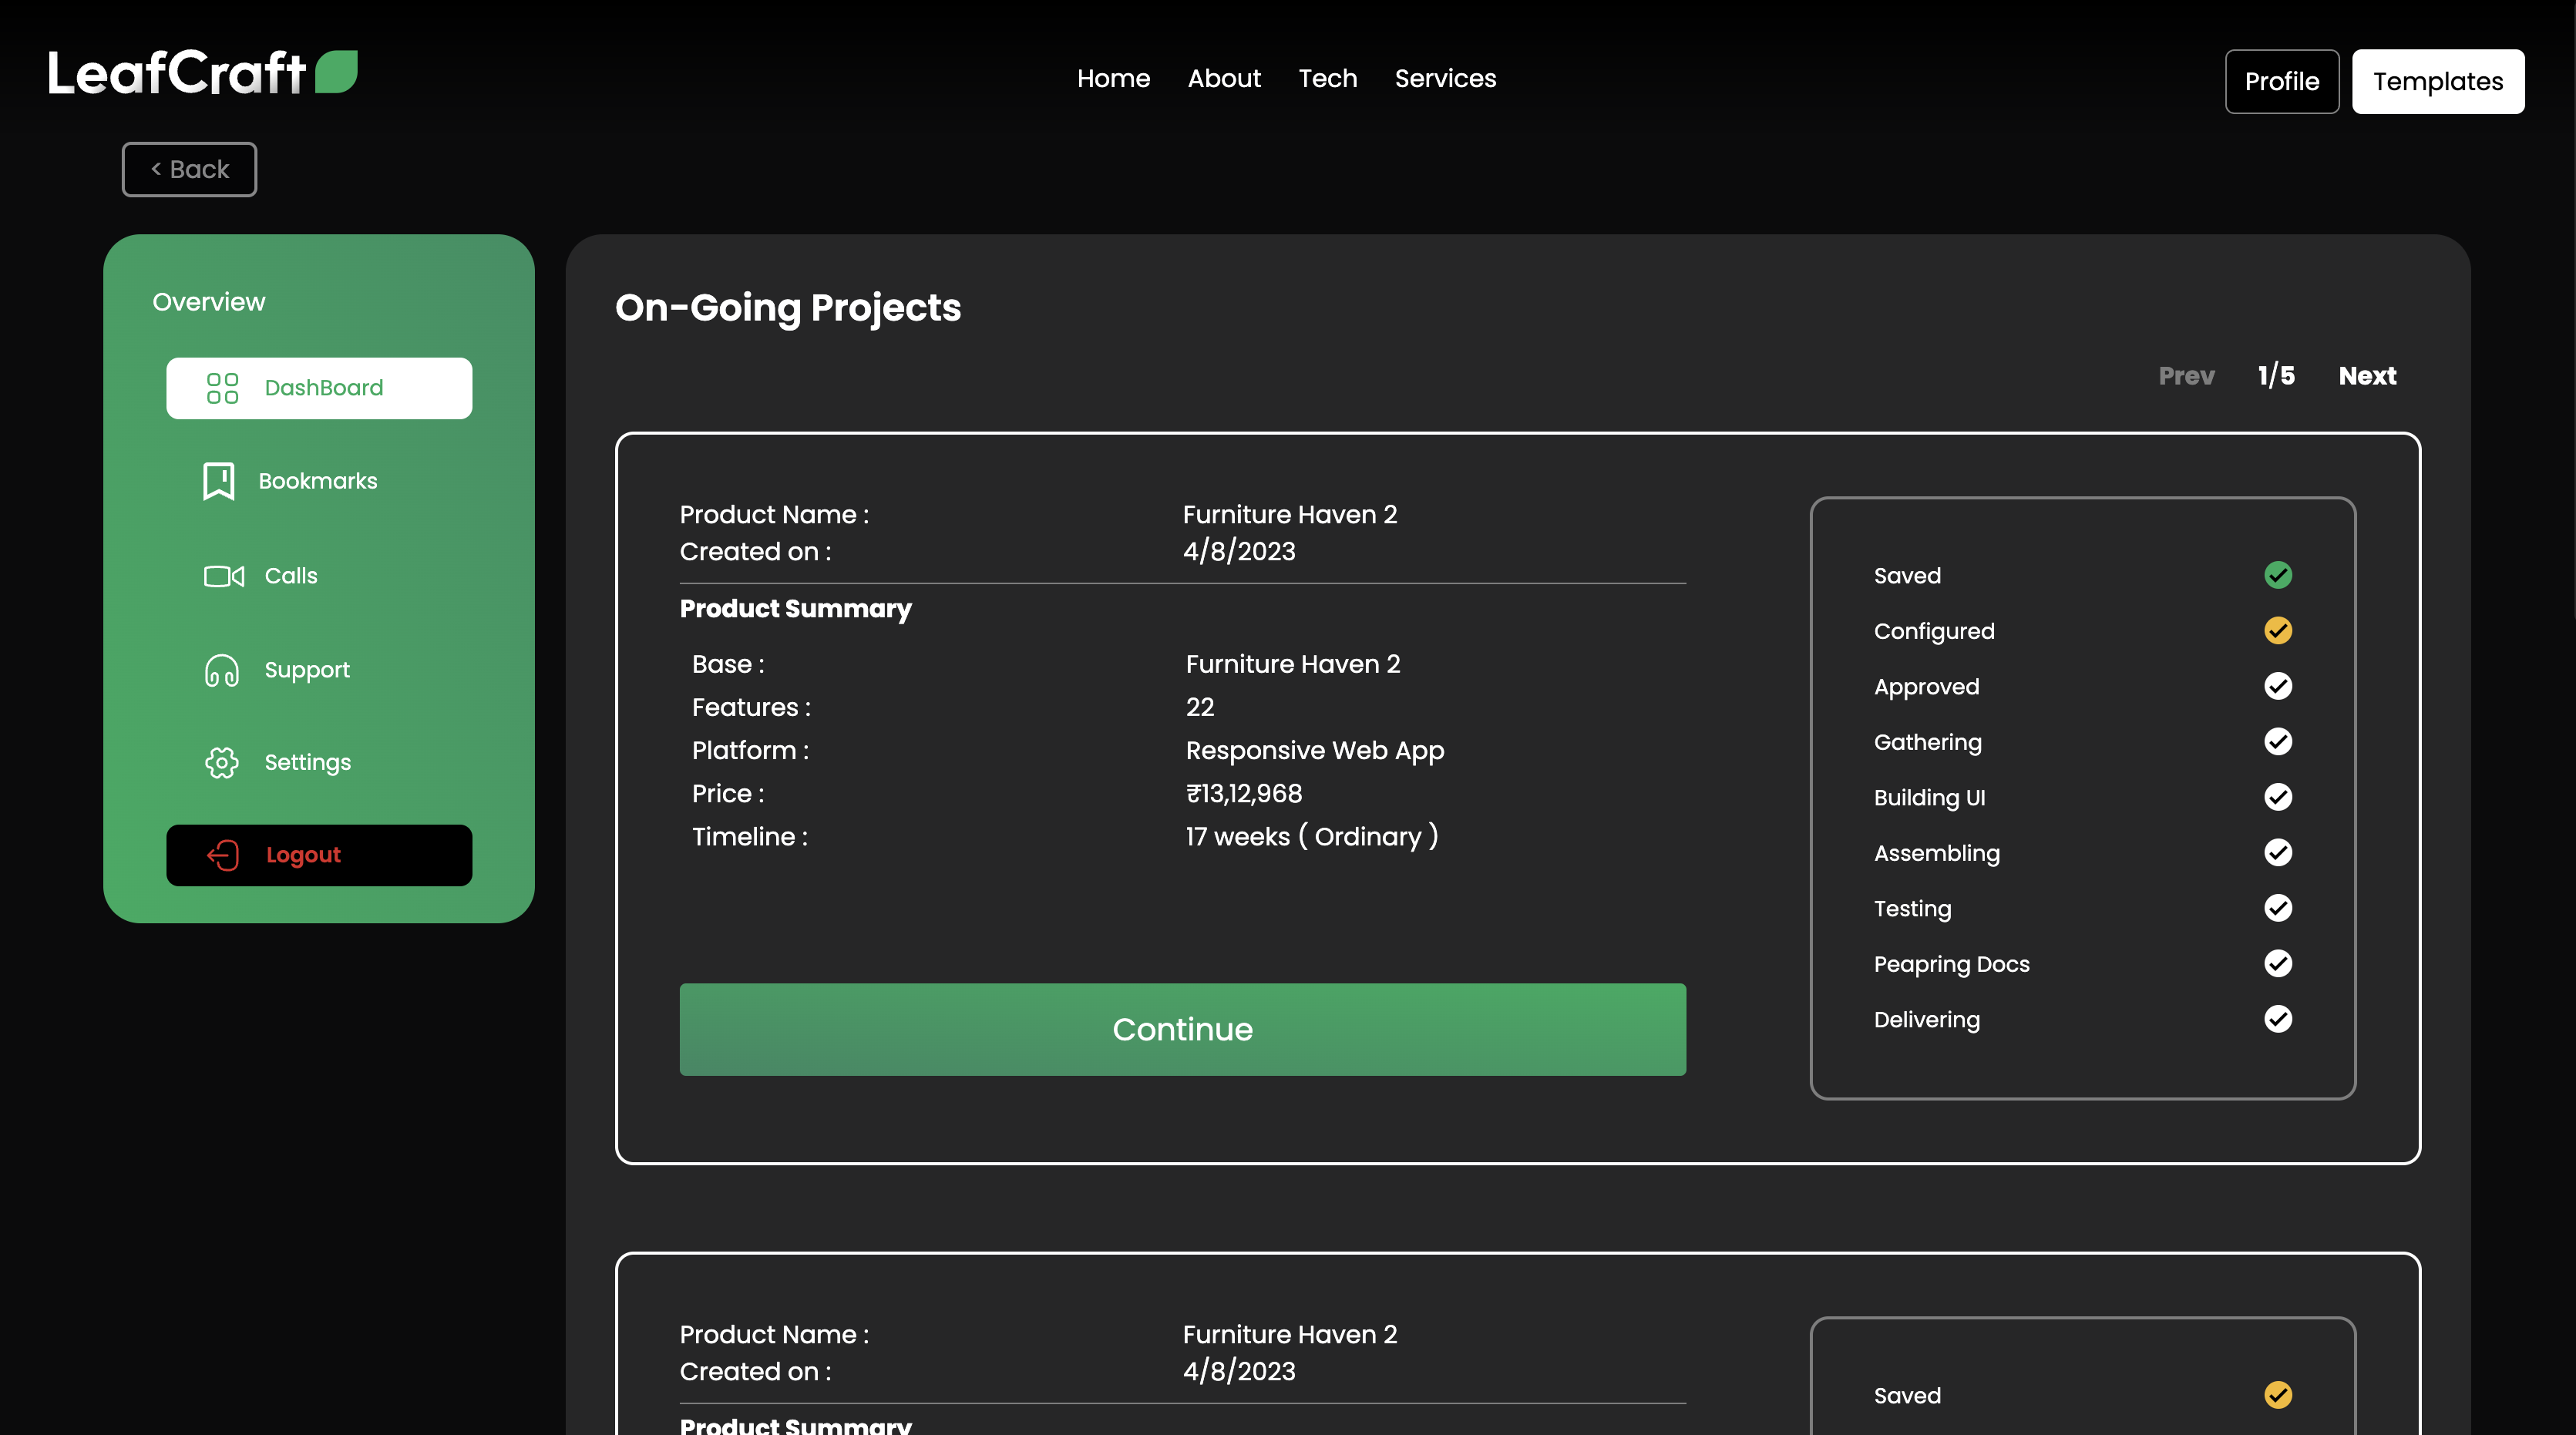Click the 1/5 page indicator
This screenshot has height=1435, width=2576.
tap(2276, 376)
